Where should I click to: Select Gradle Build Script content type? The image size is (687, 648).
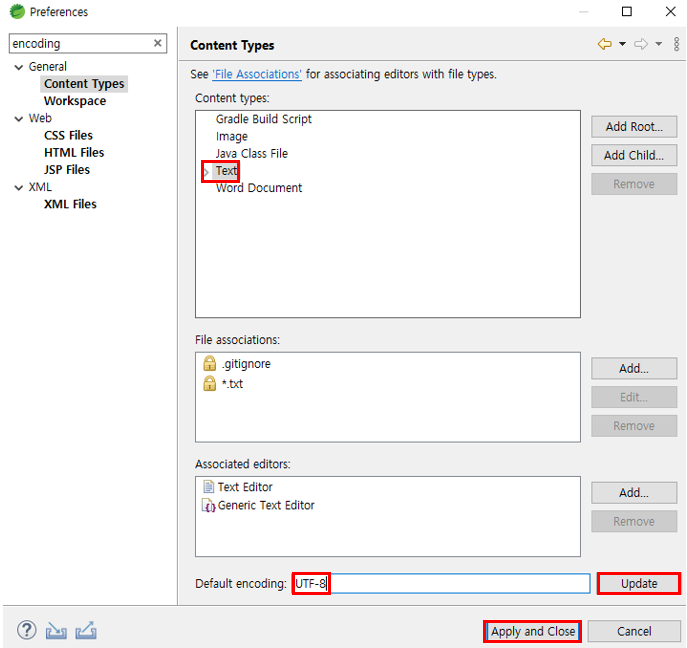click(x=263, y=119)
